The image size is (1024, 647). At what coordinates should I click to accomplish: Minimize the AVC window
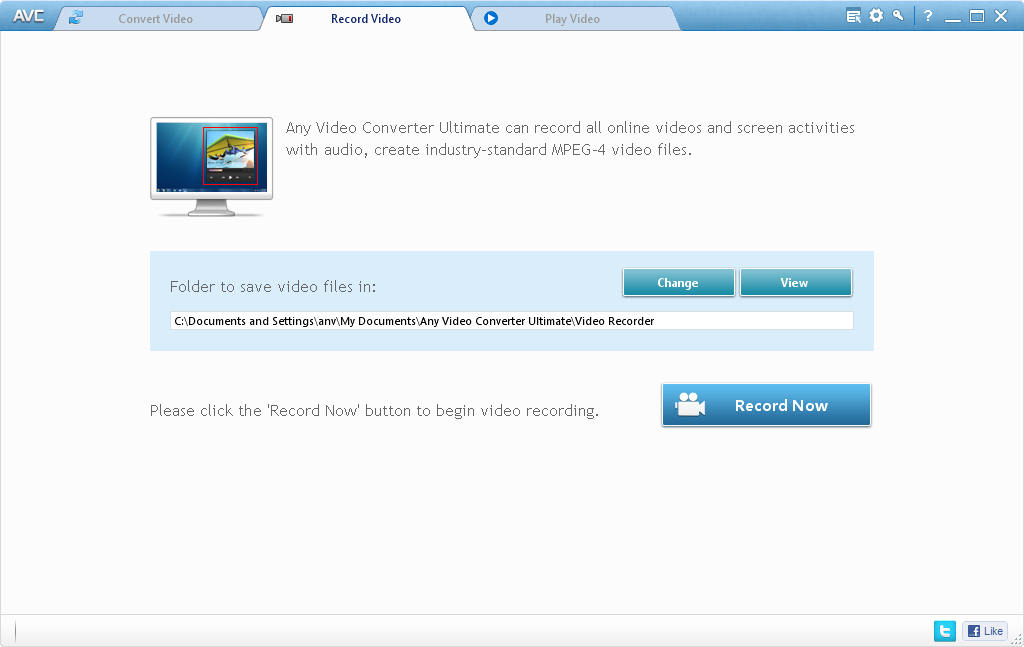click(953, 18)
